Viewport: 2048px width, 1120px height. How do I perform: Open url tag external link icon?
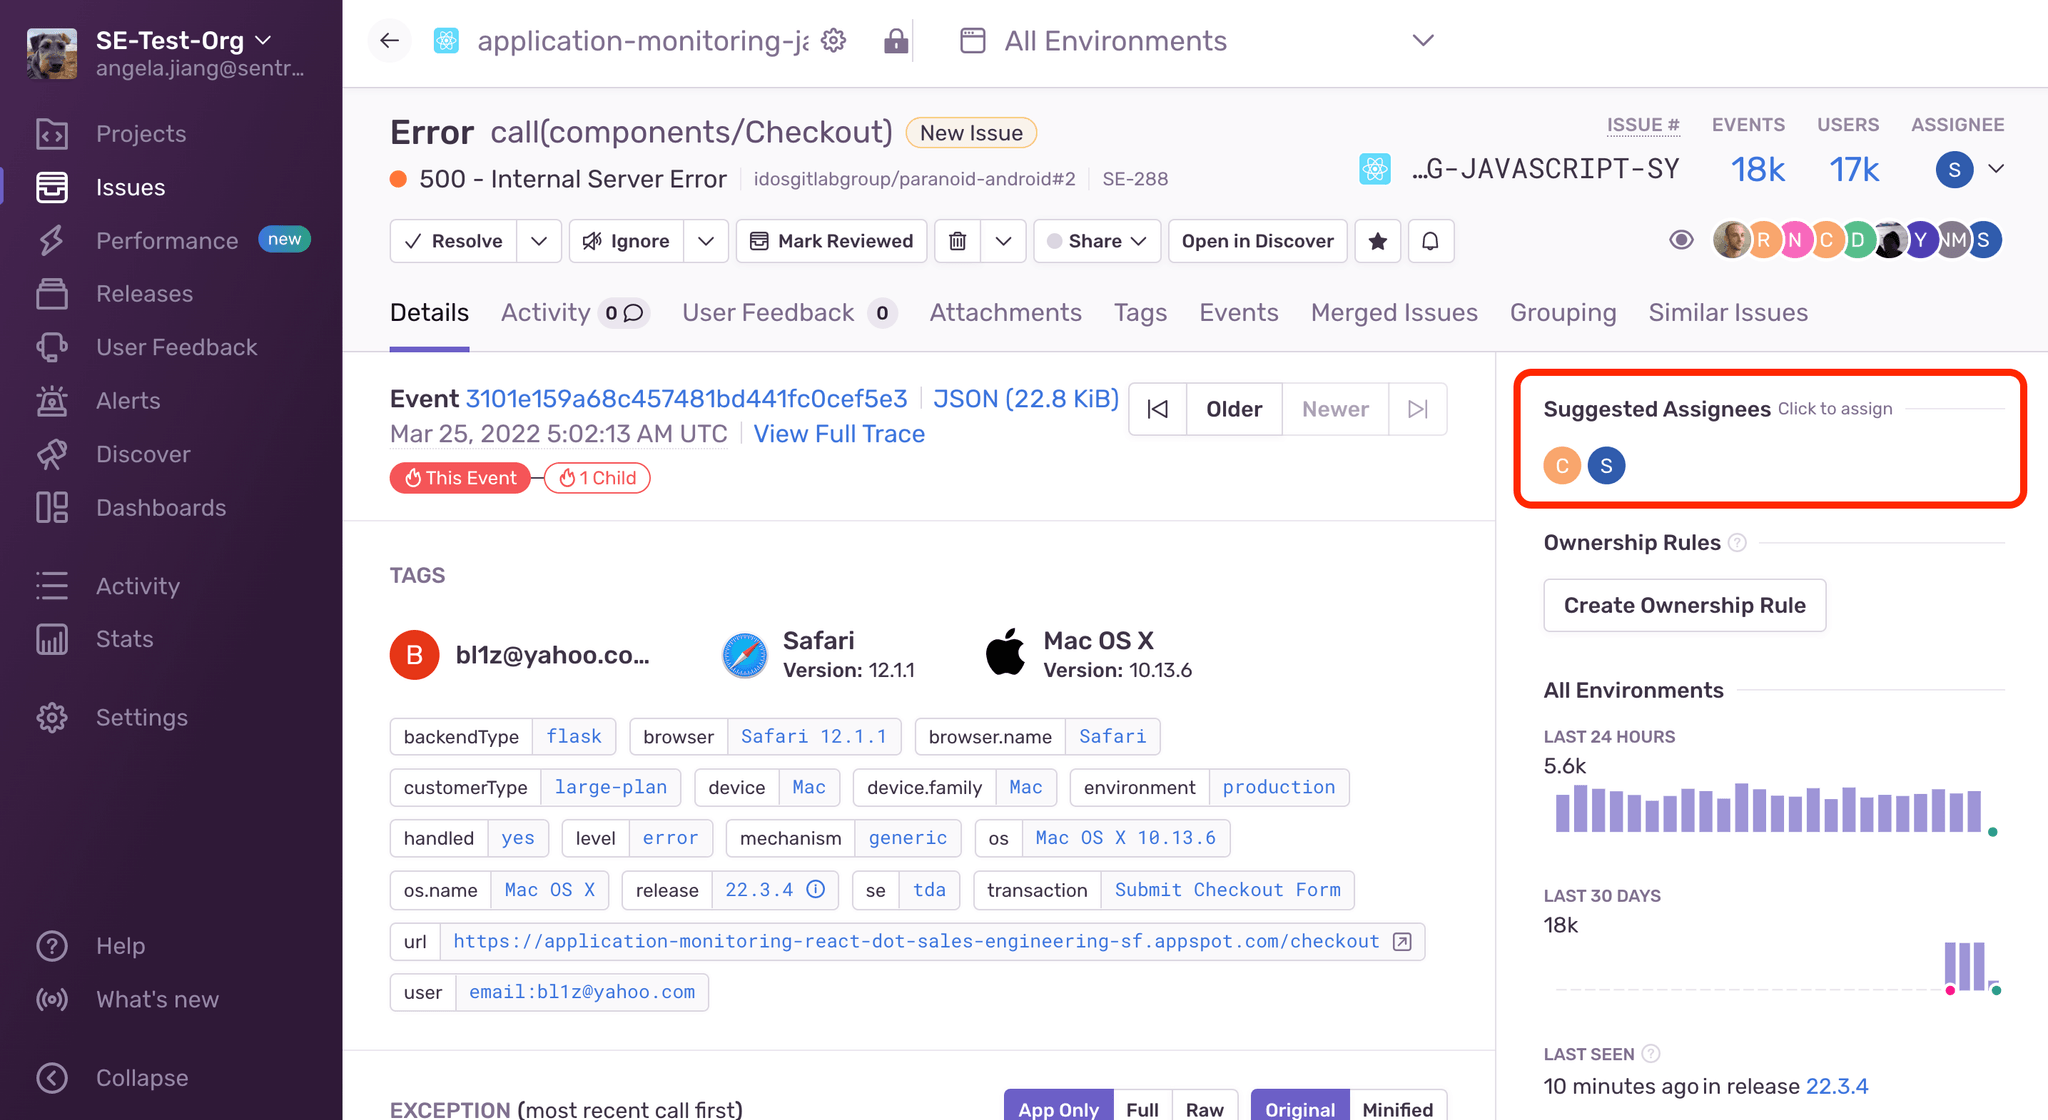[1402, 941]
